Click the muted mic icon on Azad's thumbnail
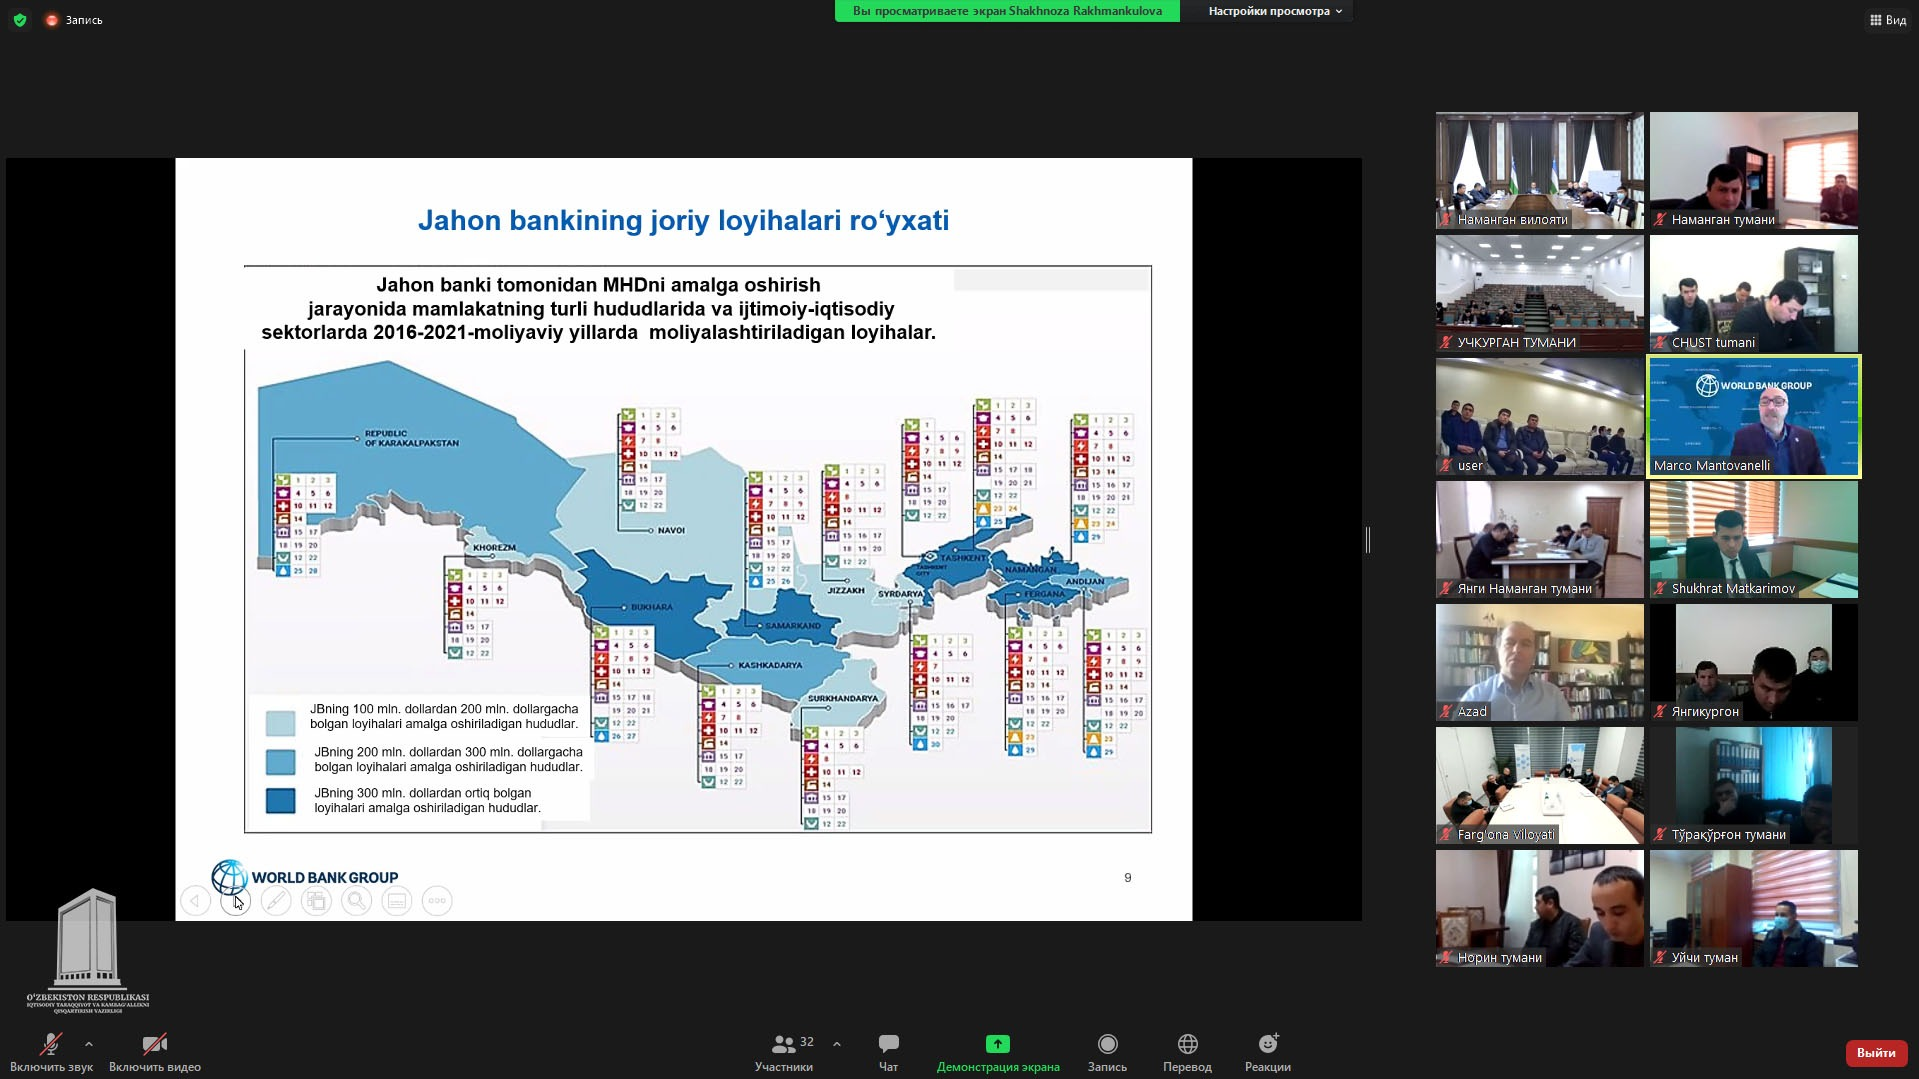Screen dimensions: 1919x1079 1446,712
